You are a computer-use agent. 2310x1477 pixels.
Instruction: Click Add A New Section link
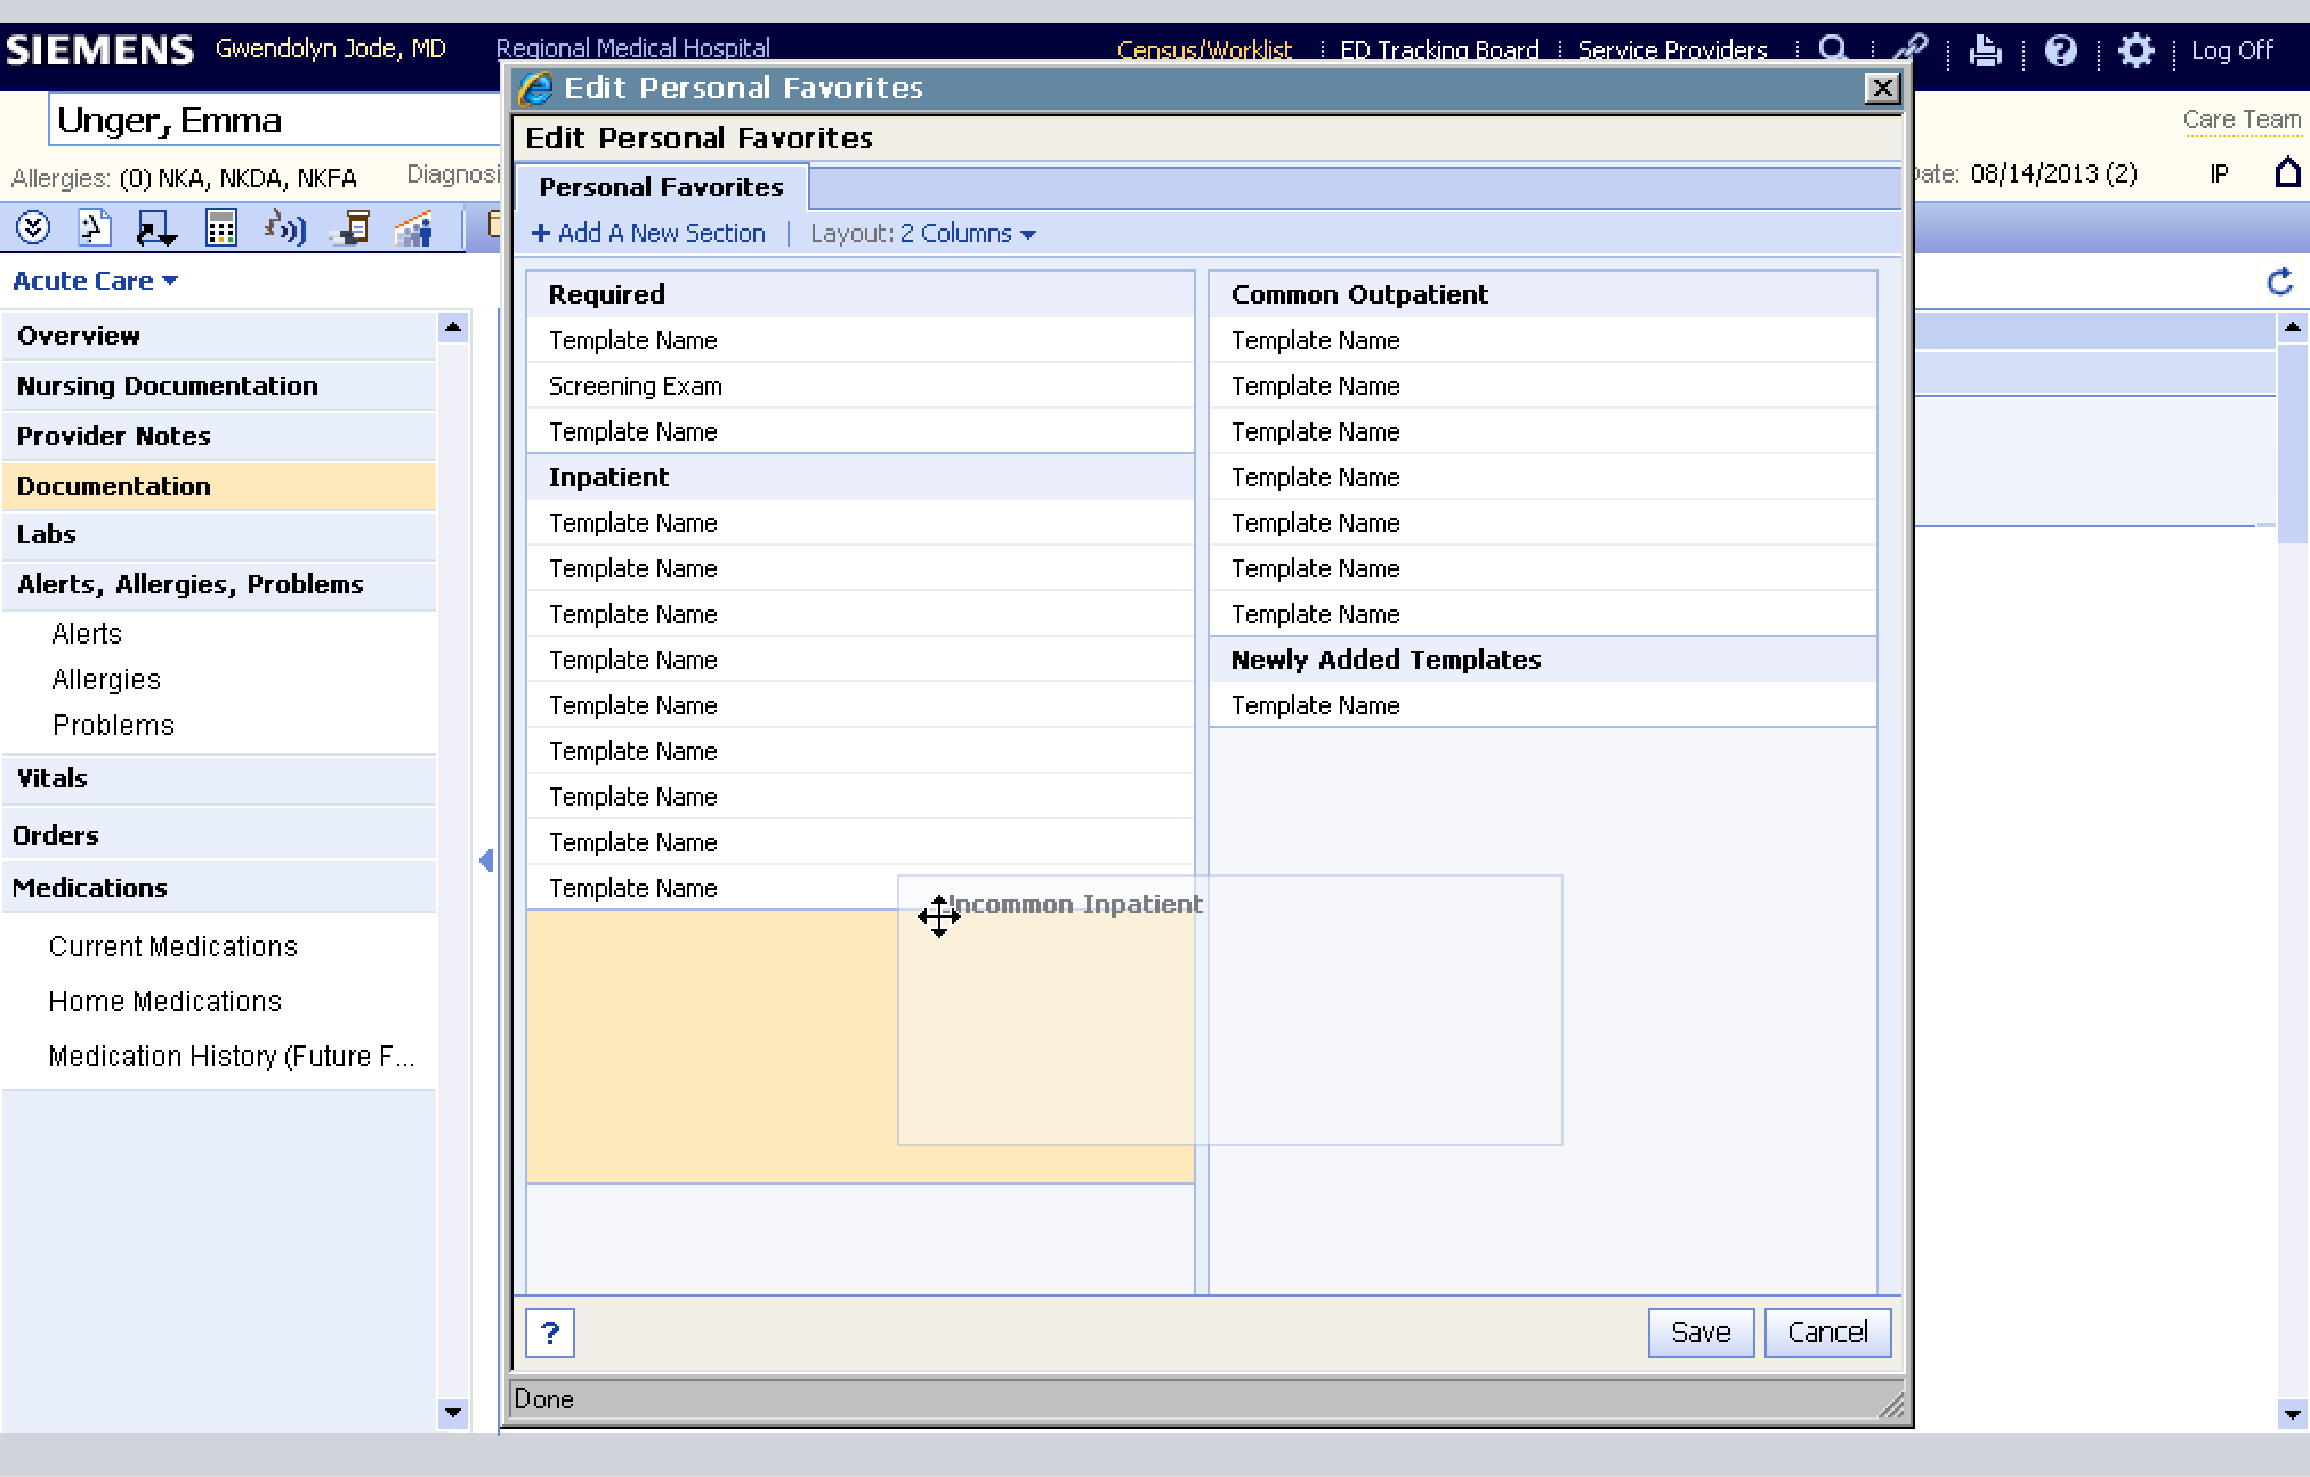tap(649, 234)
